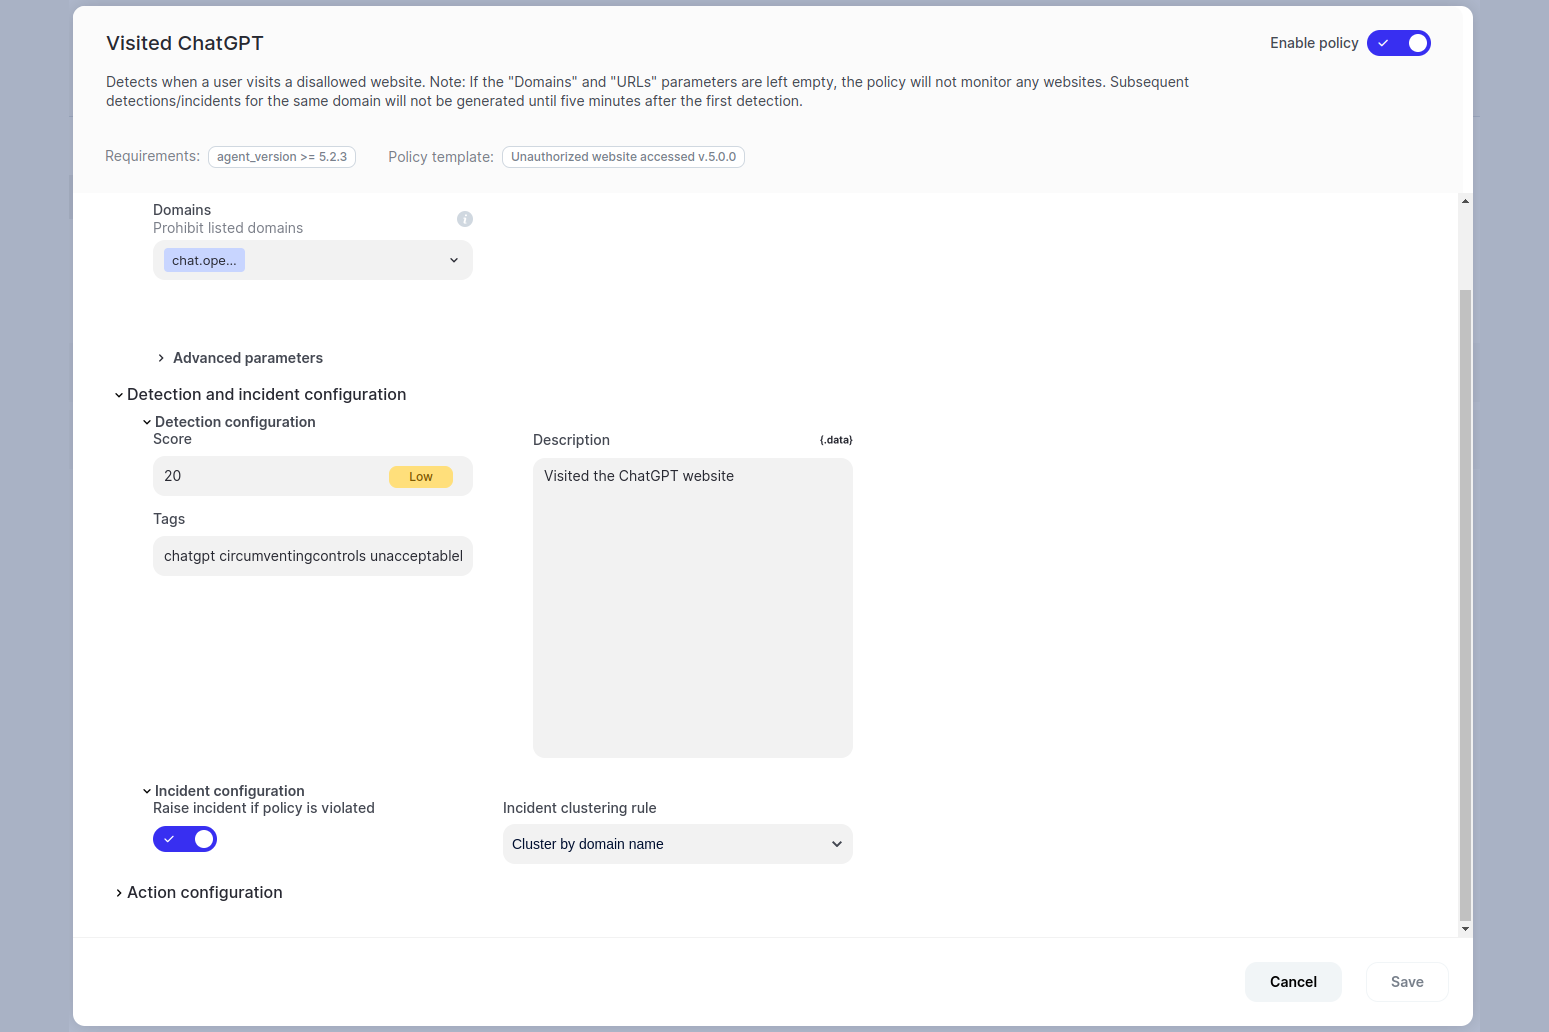This screenshot has width=1549, height=1032.
Task: Click the Visited ChatGPT policy title
Action: [x=185, y=43]
